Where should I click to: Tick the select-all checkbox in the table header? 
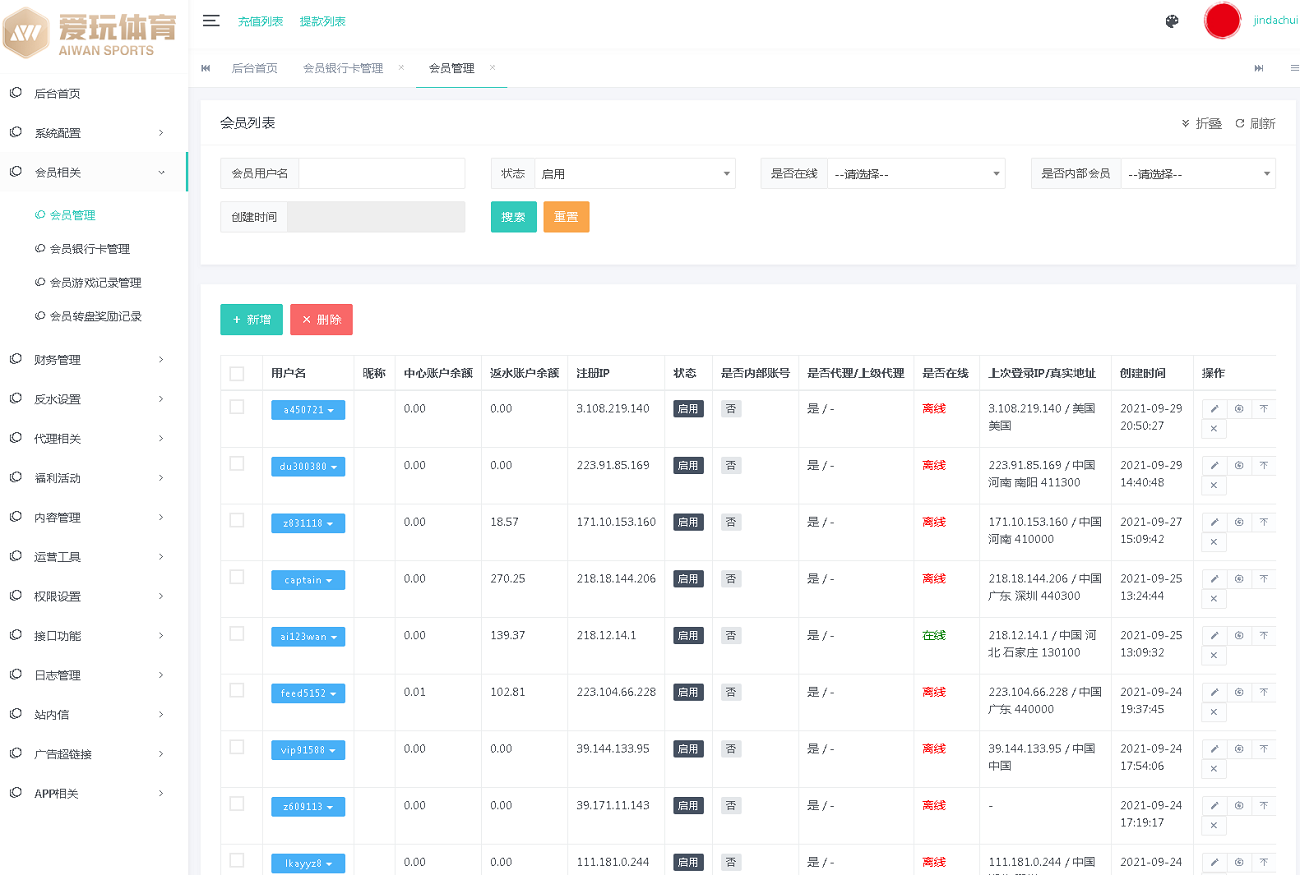pos(237,373)
